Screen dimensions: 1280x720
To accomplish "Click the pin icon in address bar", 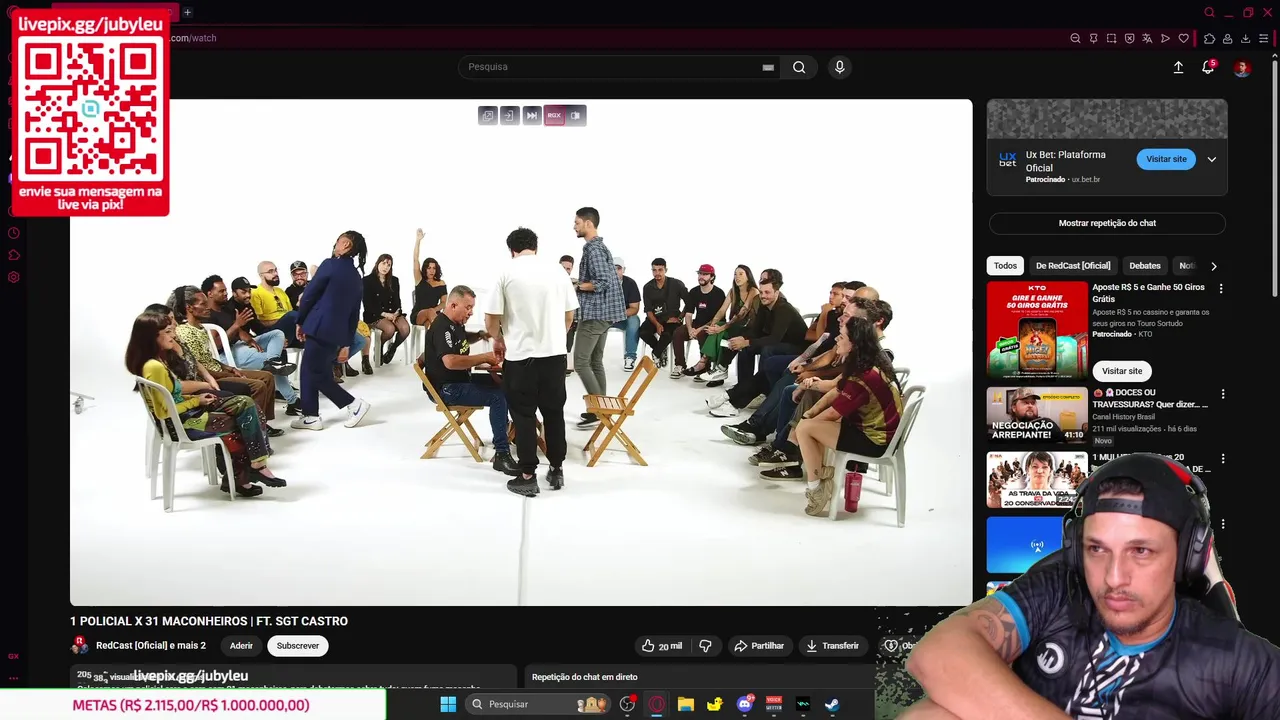I will (1093, 38).
